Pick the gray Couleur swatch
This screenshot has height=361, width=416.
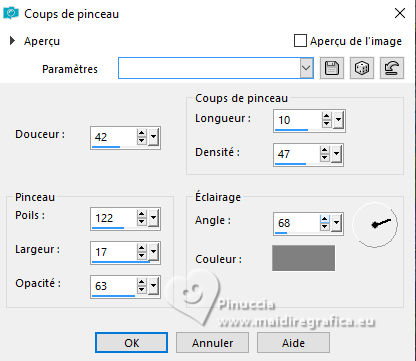point(303,258)
